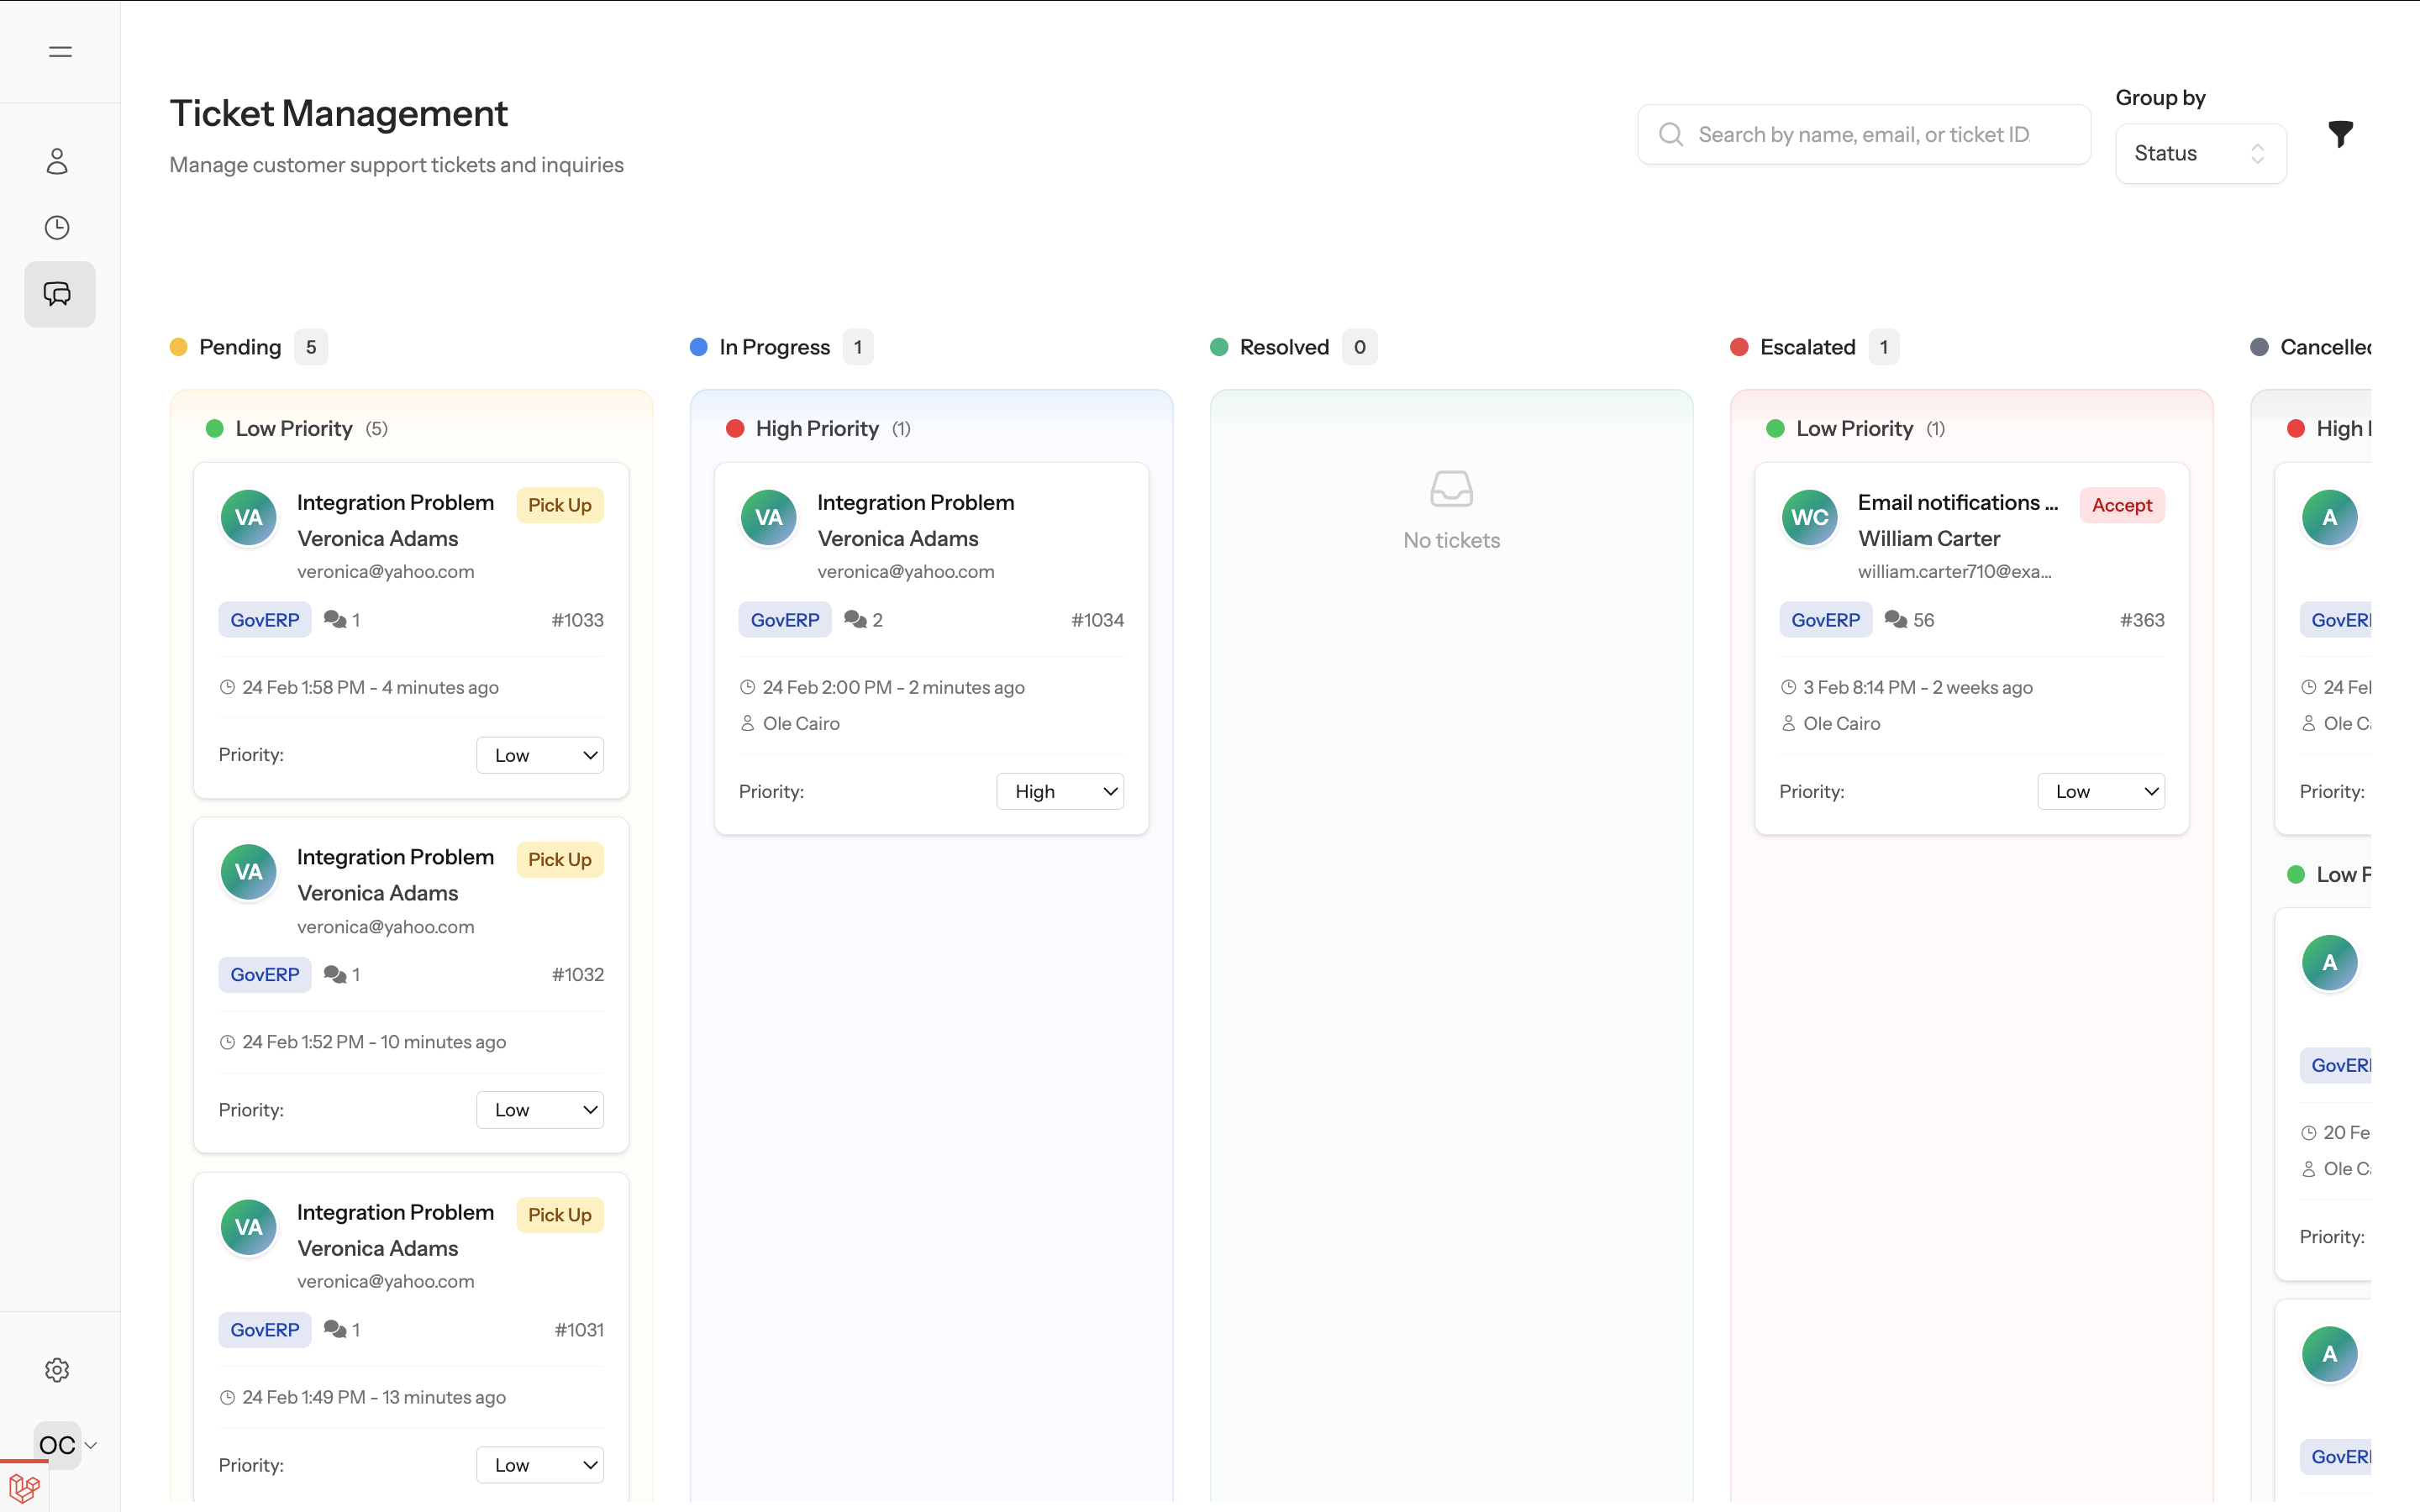Click the GovERP tag on ticket #1031
The image size is (2420, 1512).
264,1330
